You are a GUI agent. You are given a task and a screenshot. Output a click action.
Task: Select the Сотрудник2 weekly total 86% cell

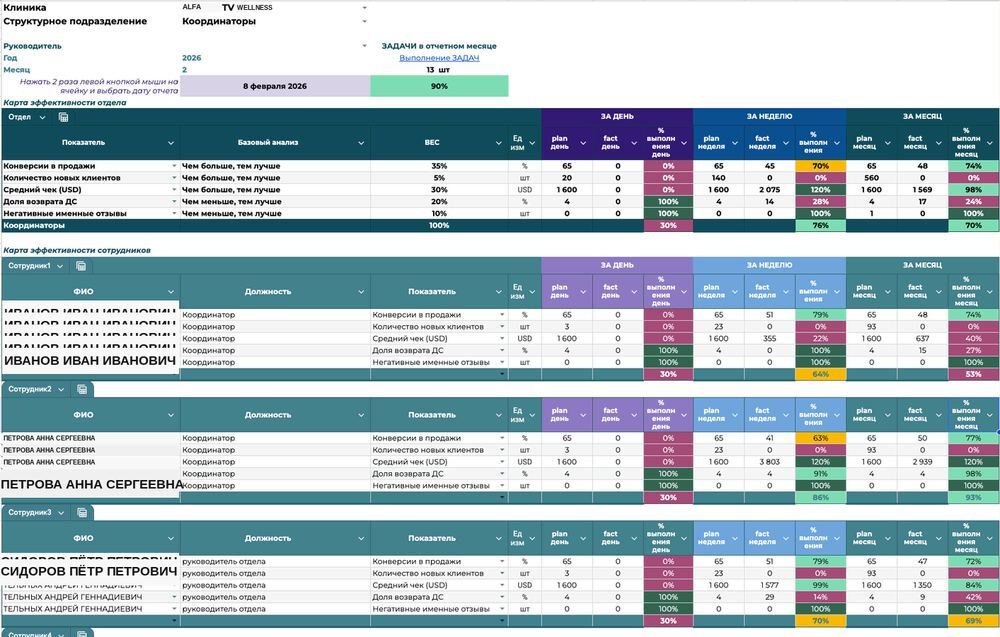[820, 498]
